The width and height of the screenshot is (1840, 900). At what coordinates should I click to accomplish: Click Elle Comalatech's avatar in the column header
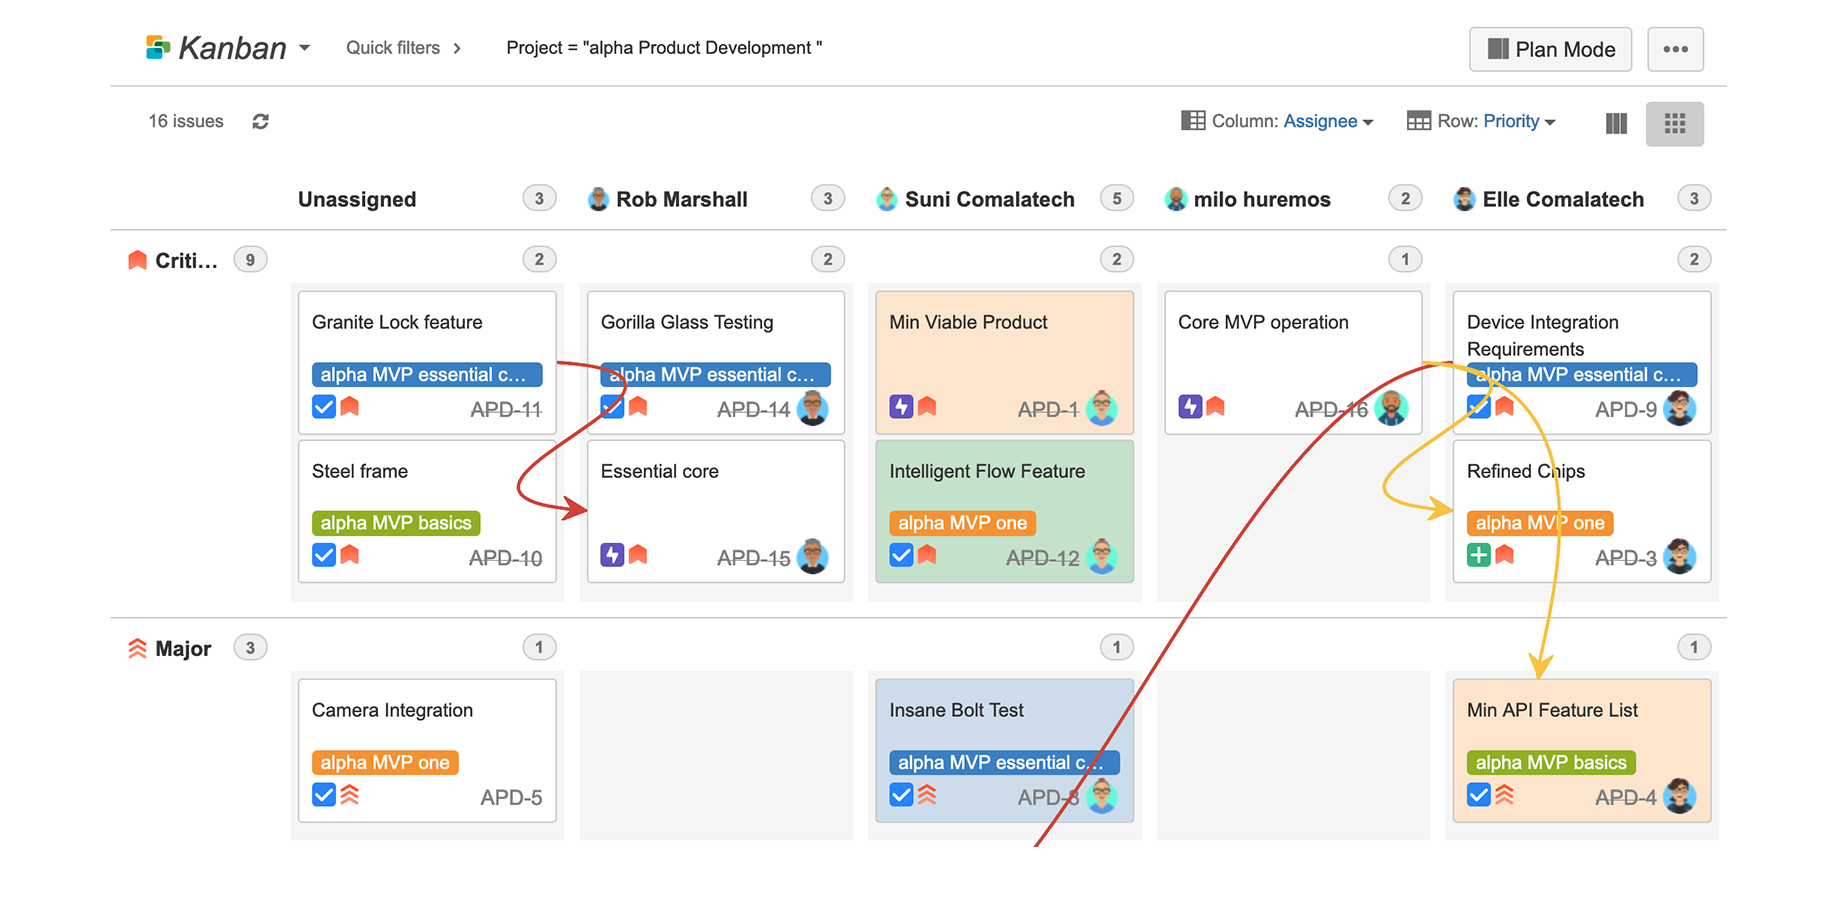tap(1464, 199)
